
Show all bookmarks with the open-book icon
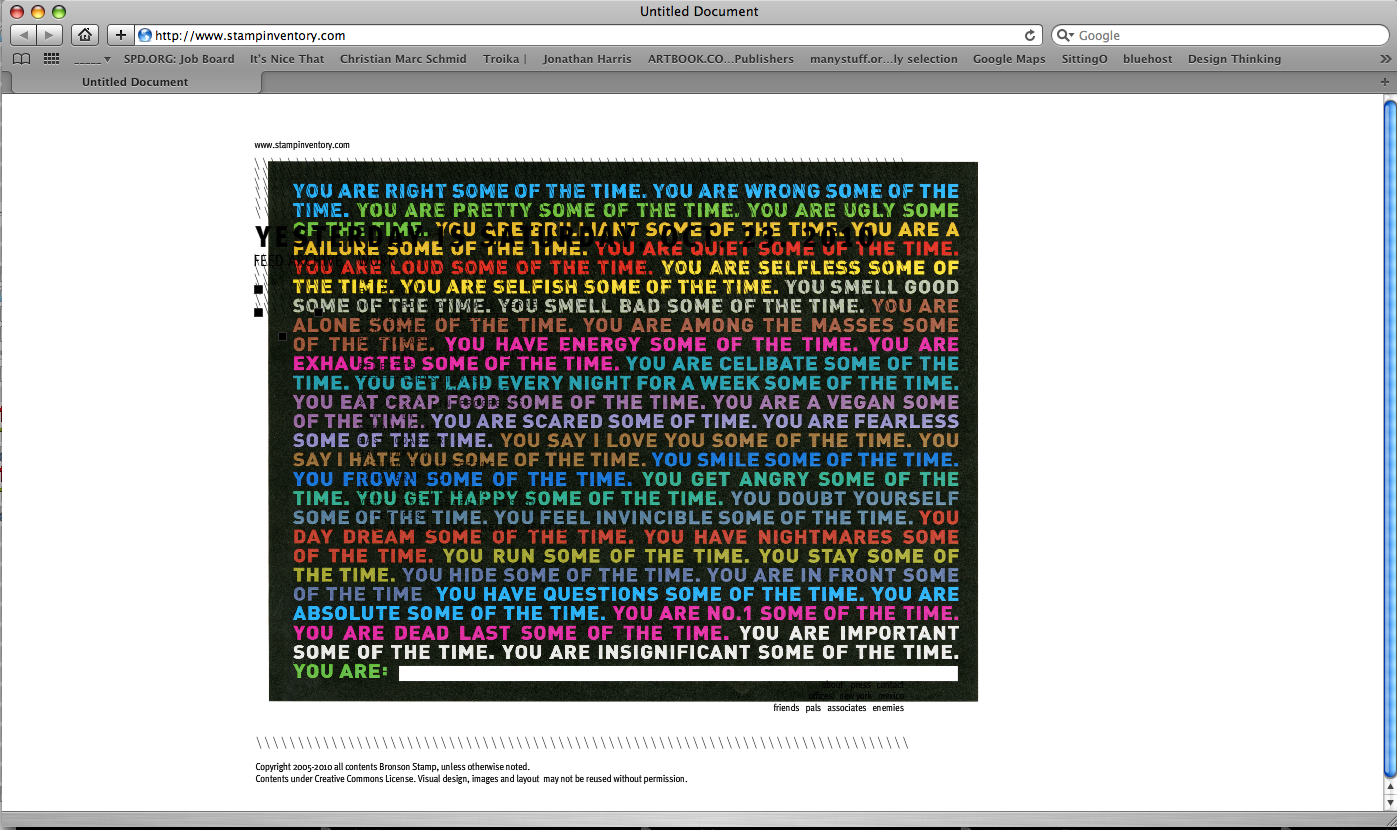pos(21,59)
